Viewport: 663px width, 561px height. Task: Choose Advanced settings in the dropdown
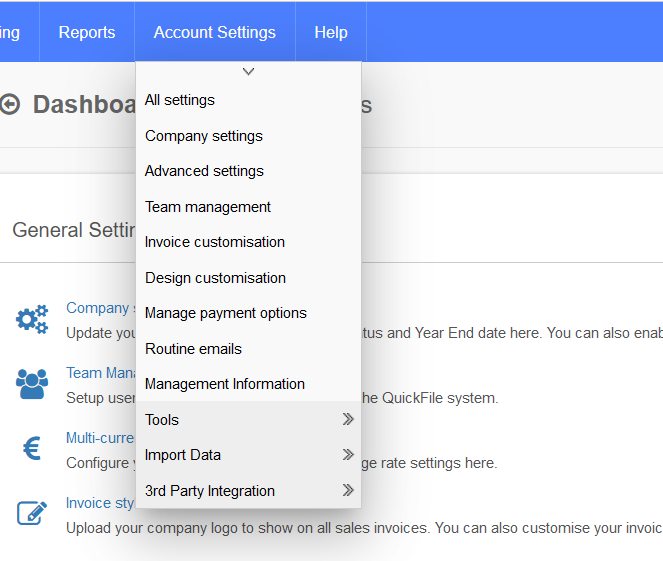tap(248, 171)
